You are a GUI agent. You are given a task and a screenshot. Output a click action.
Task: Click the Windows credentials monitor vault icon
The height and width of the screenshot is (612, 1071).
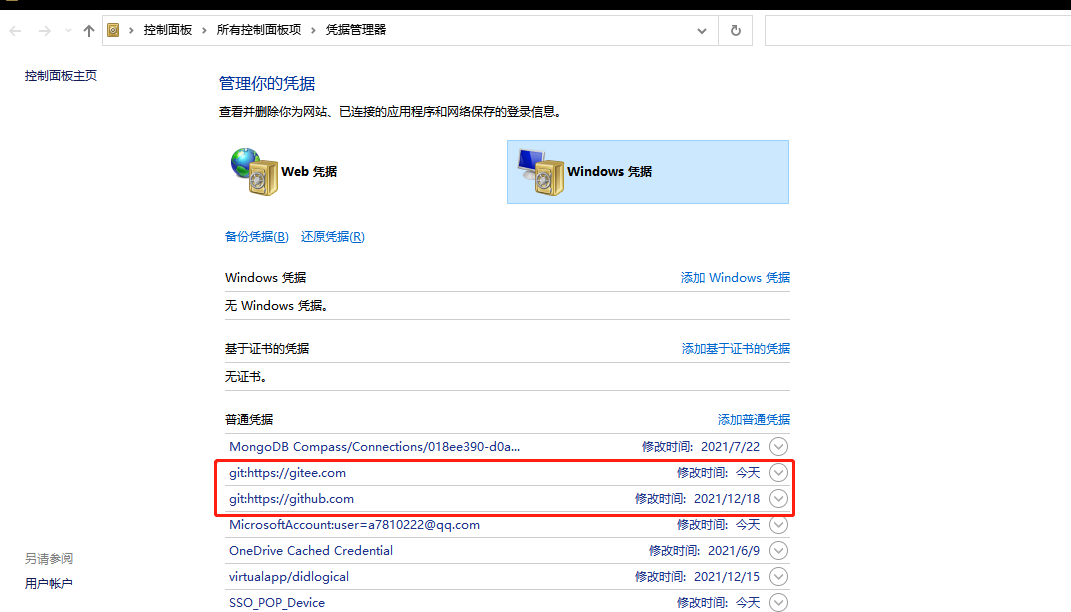541,172
